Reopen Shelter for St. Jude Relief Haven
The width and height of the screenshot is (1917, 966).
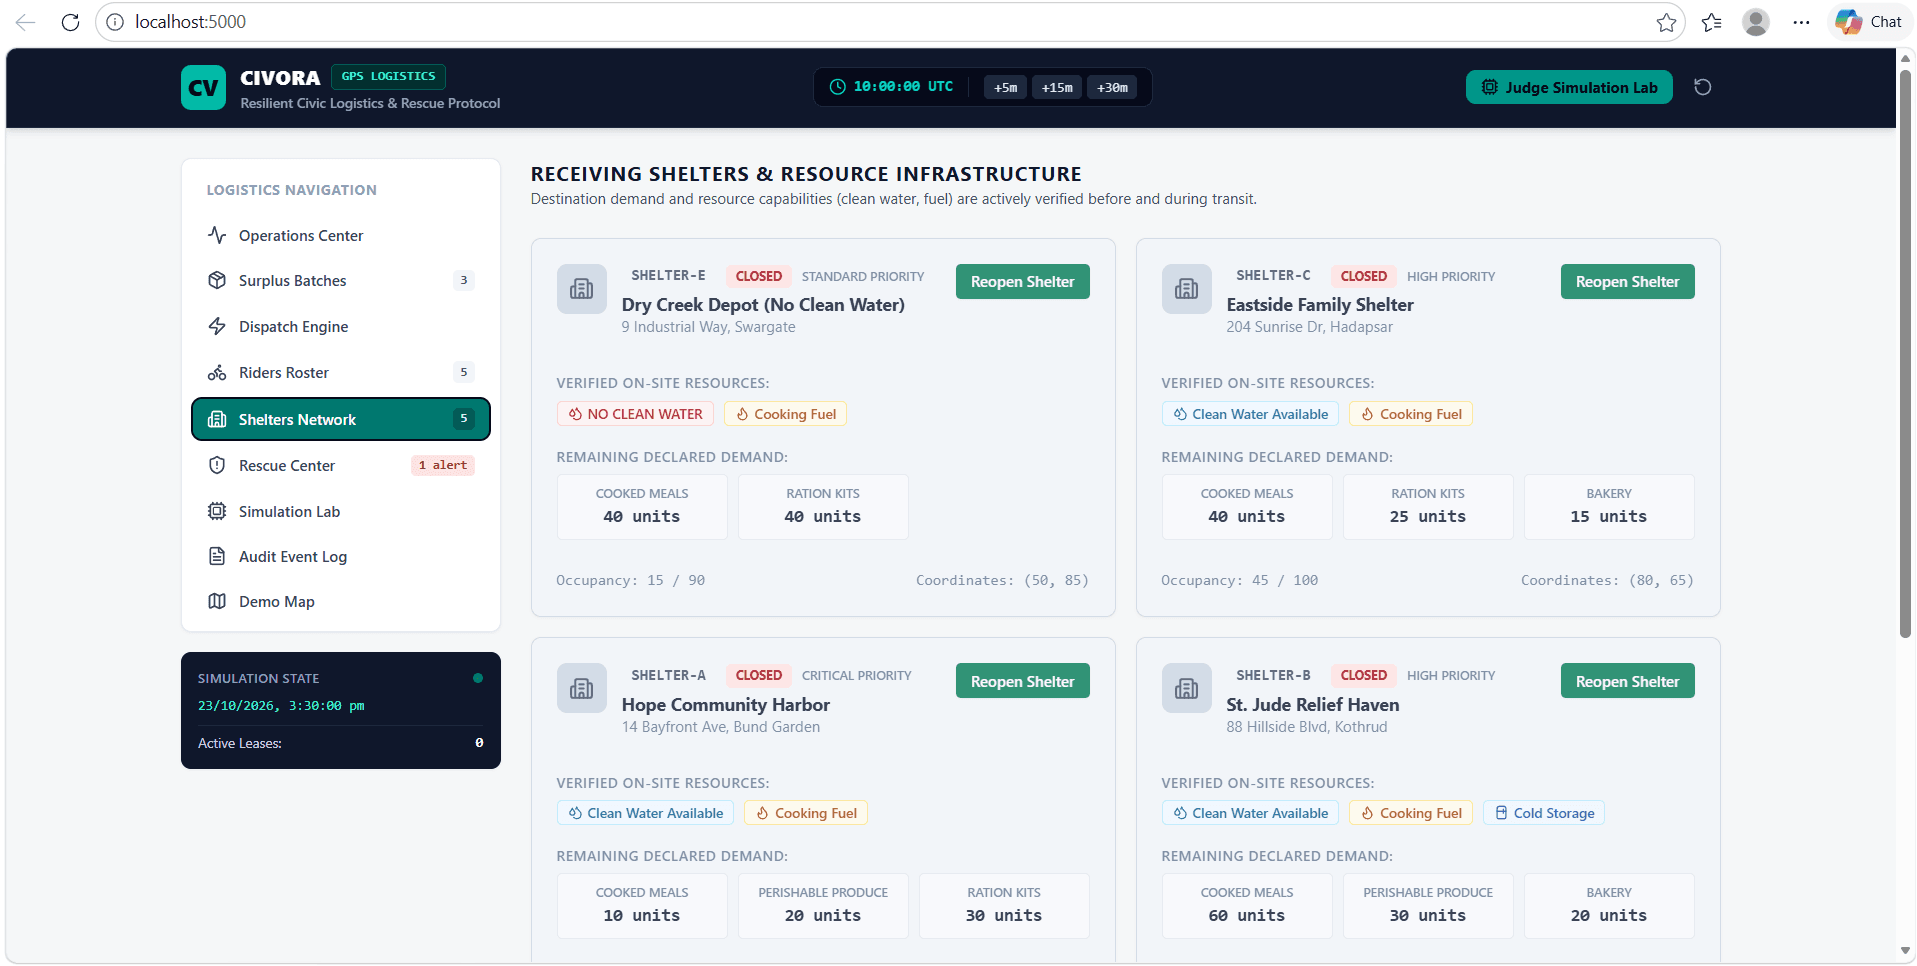click(x=1627, y=681)
